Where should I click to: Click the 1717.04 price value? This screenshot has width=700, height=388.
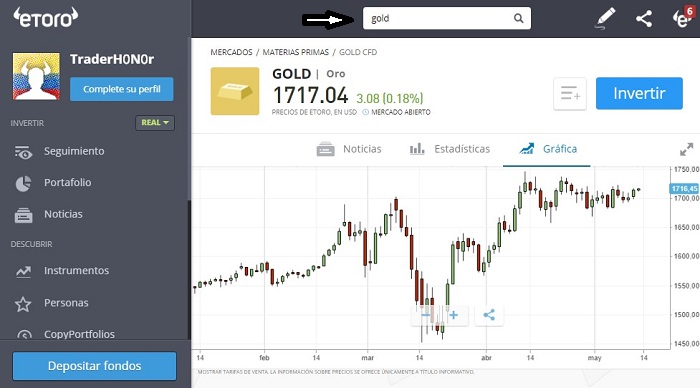[310, 96]
